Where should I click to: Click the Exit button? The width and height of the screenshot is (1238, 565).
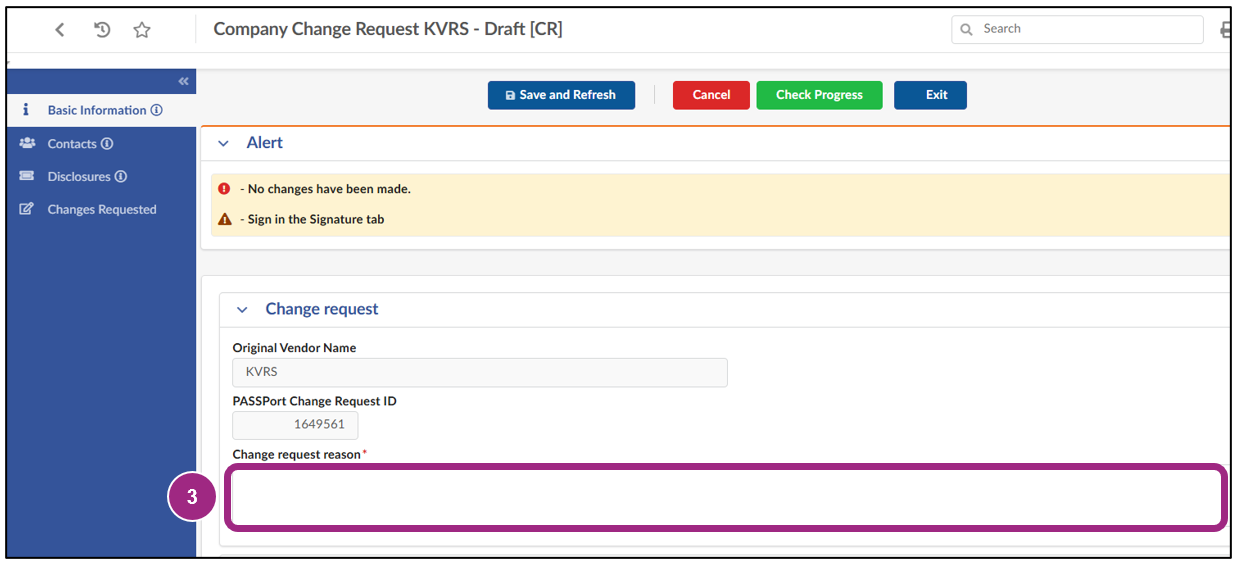930,95
